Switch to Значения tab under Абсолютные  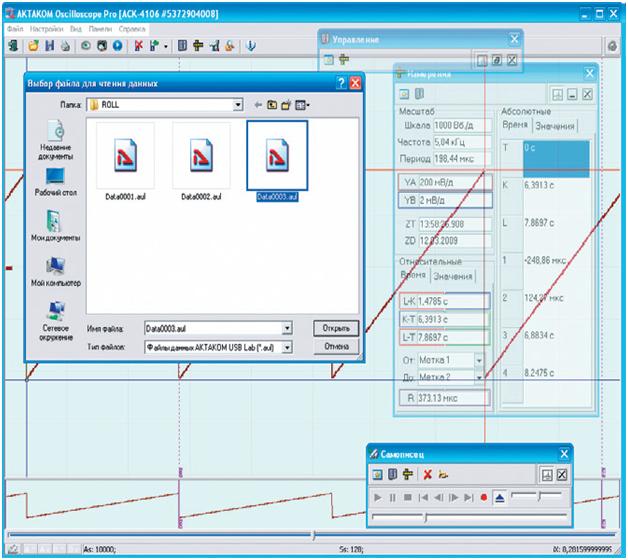[x=555, y=126]
